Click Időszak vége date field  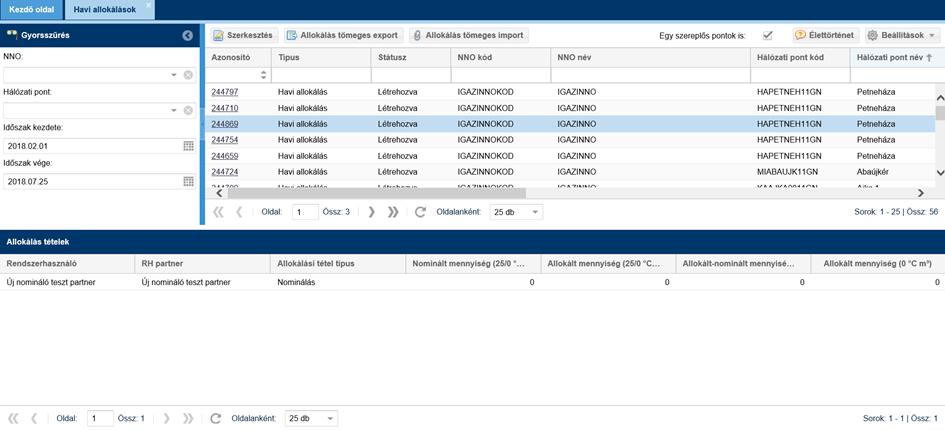[92, 181]
